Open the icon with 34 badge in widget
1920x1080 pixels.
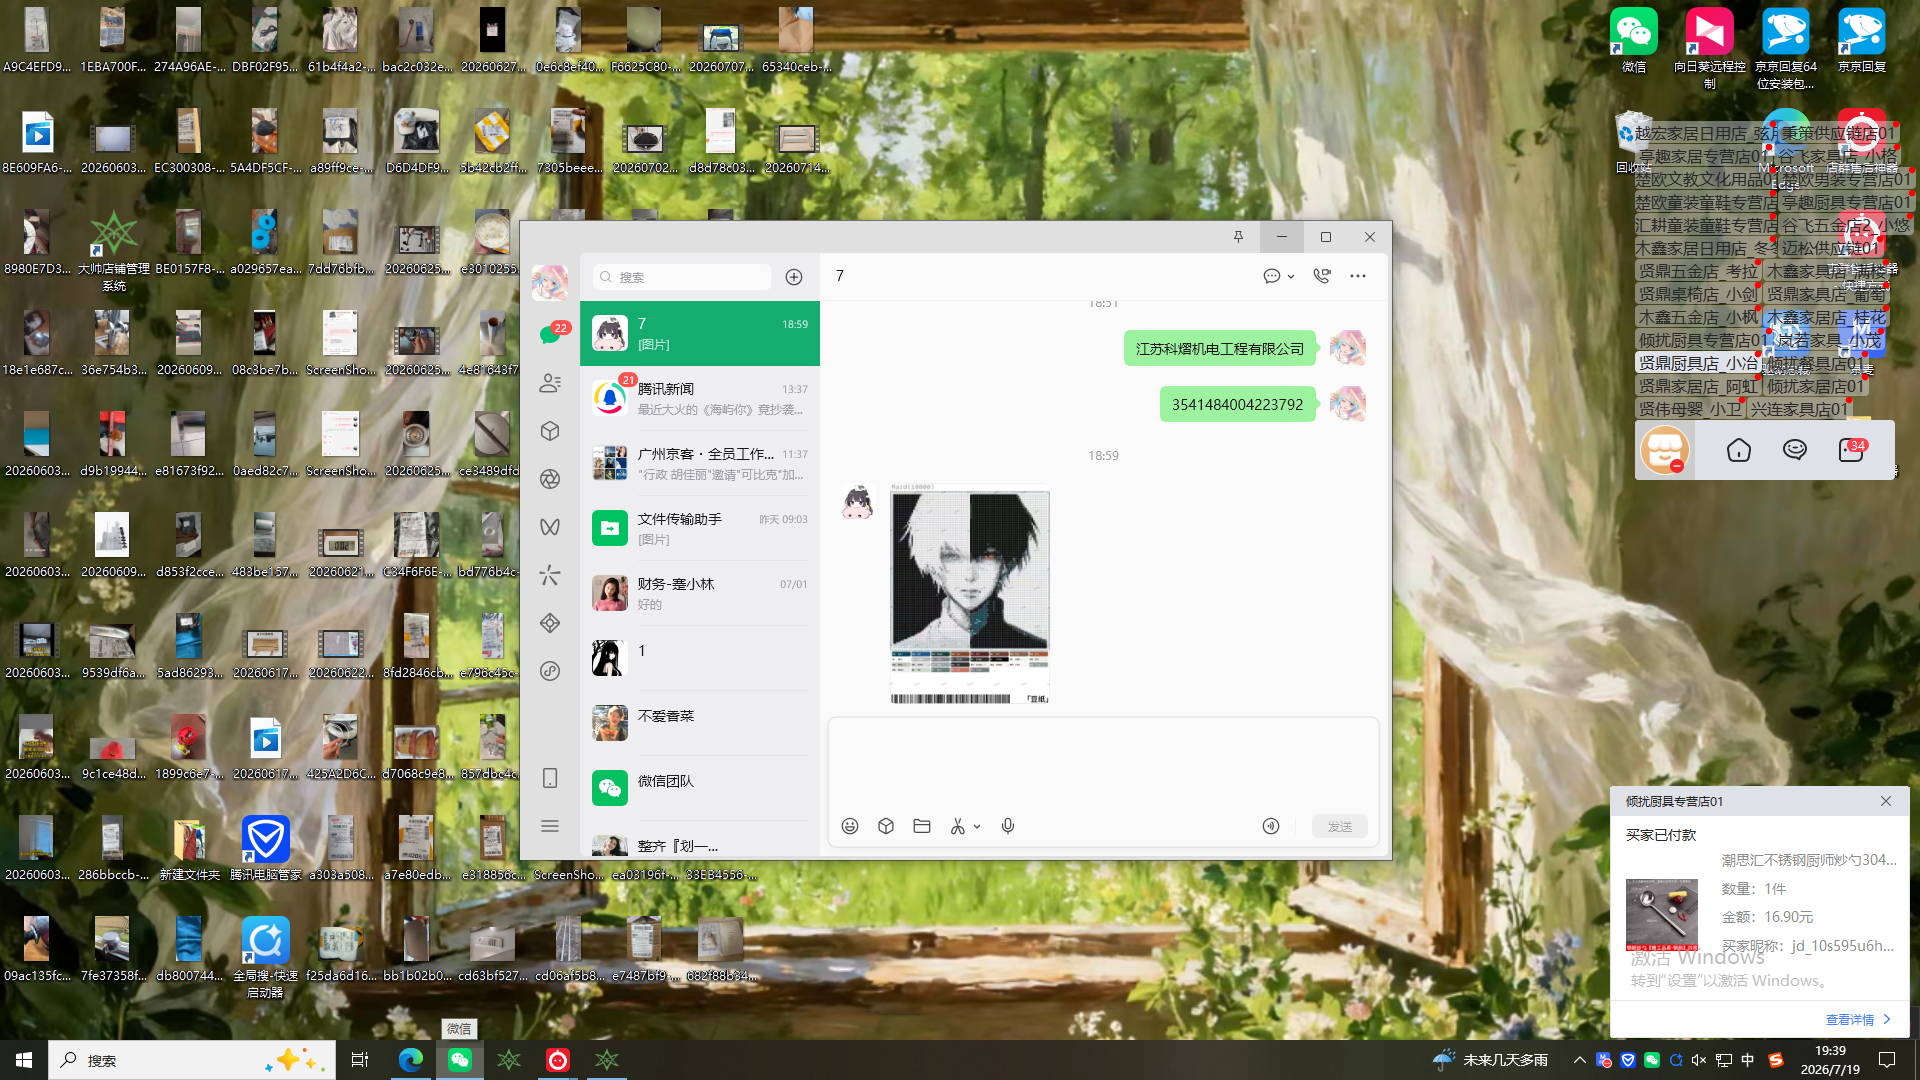[1852, 450]
